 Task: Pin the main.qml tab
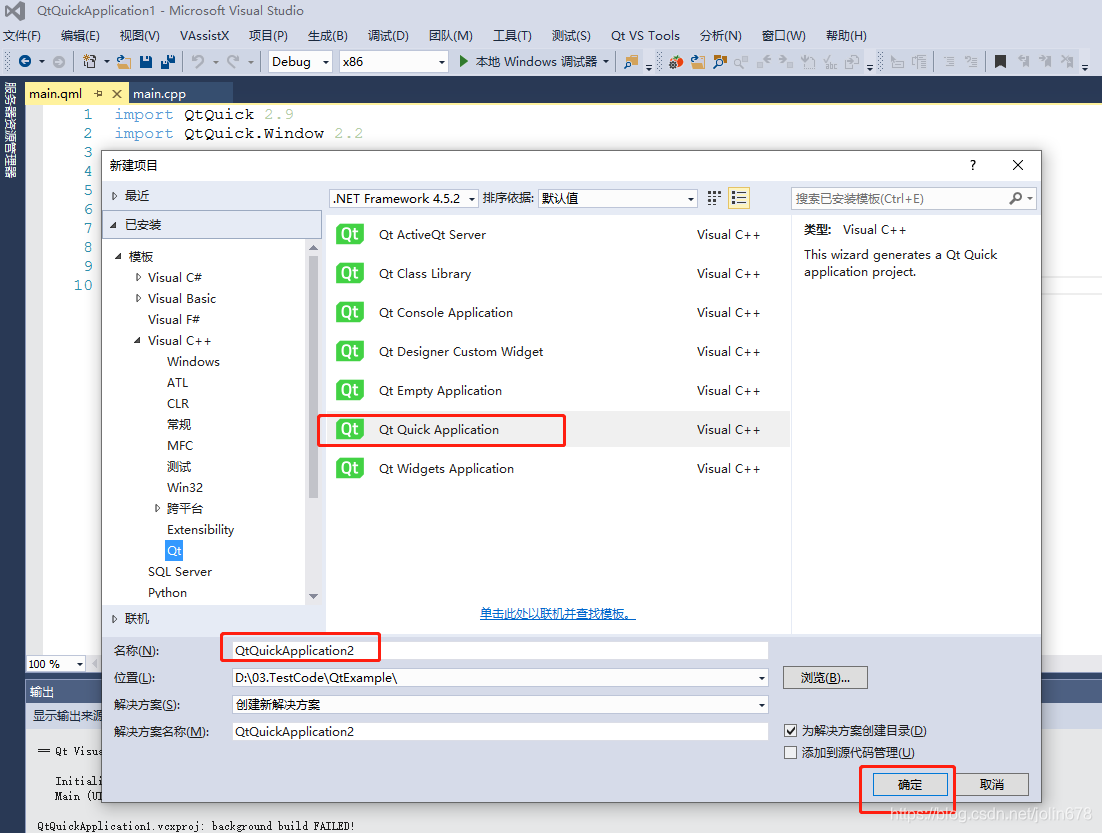(x=98, y=93)
